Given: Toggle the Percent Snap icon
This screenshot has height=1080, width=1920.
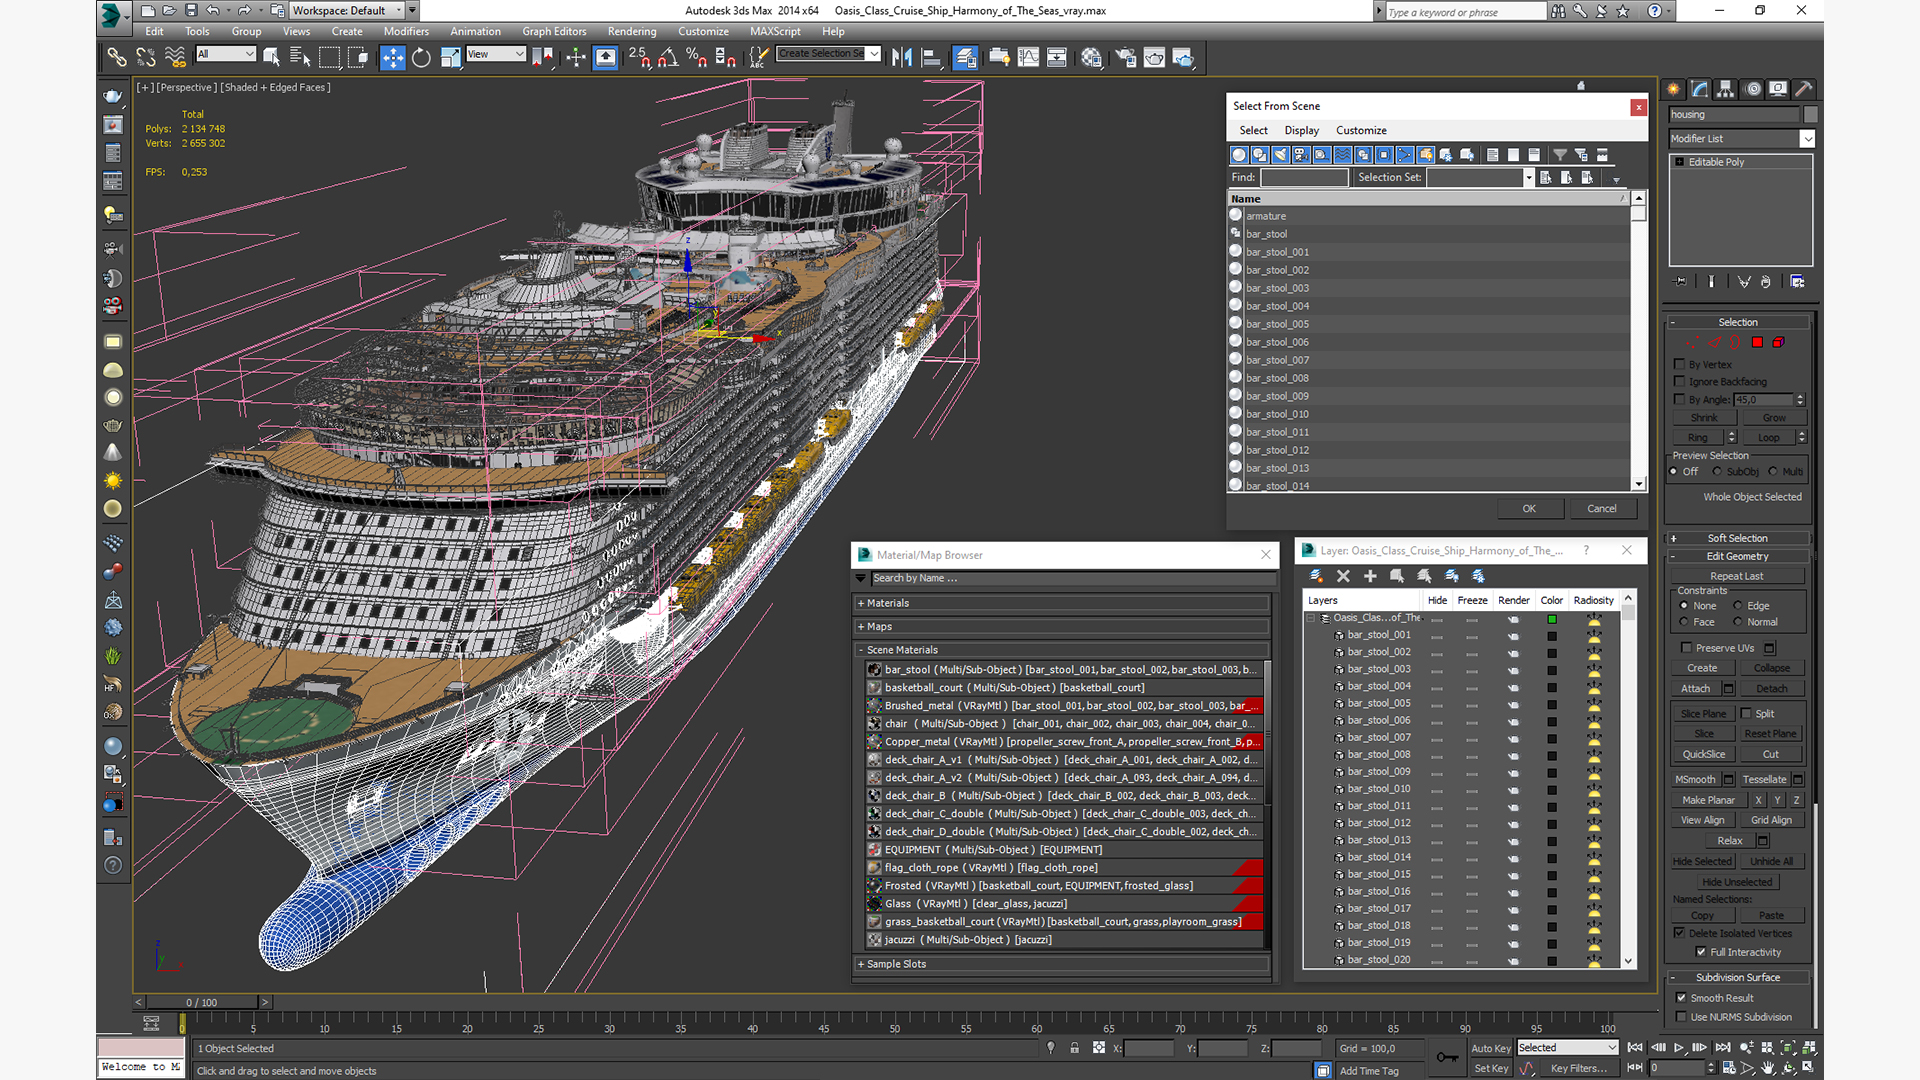Looking at the screenshot, I should pyautogui.click(x=697, y=58).
